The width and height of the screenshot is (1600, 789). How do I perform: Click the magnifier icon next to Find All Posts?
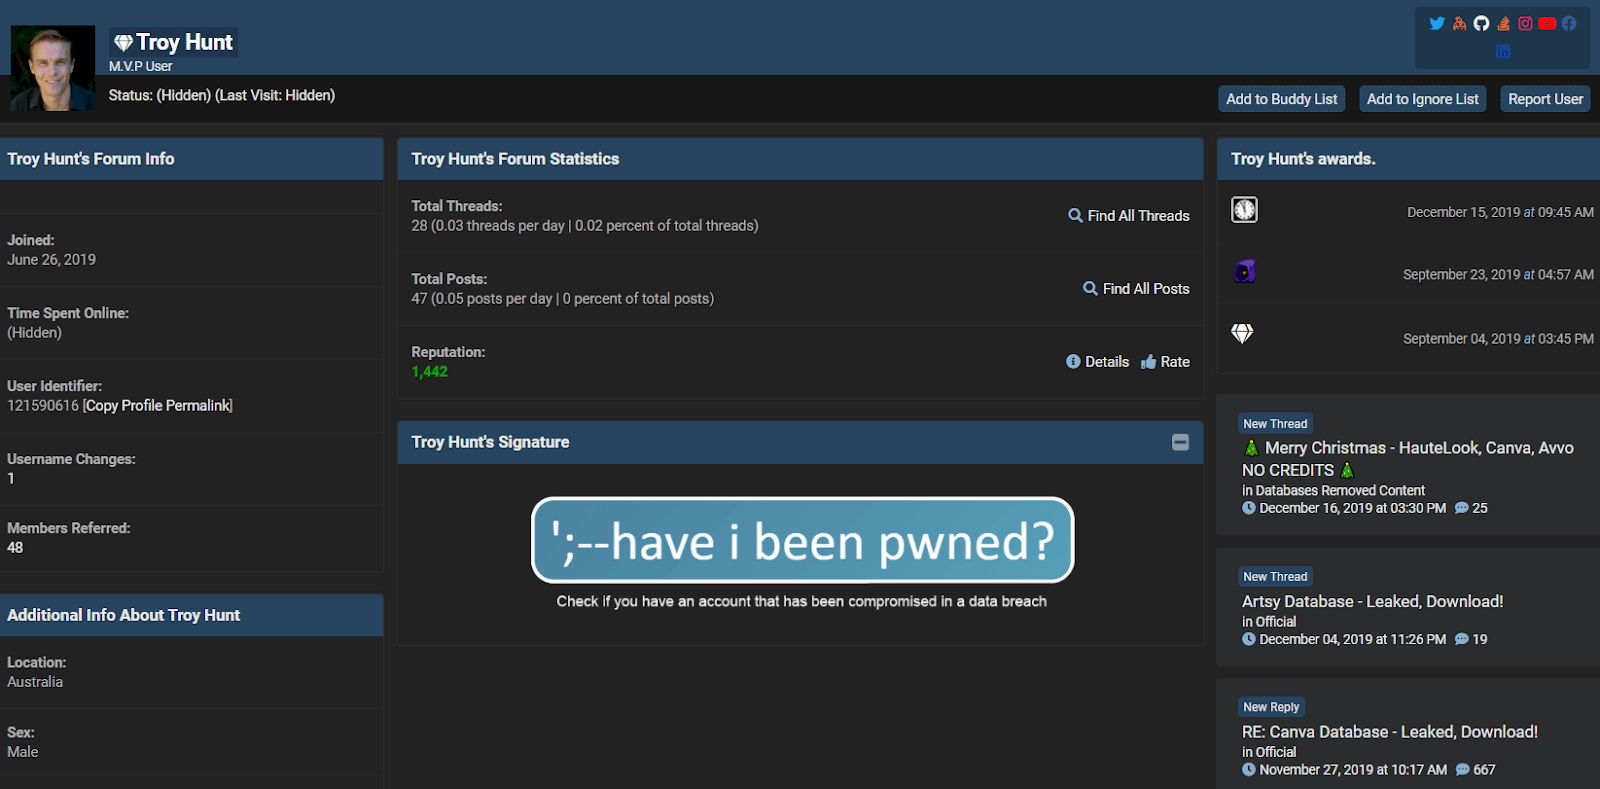pos(1090,288)
